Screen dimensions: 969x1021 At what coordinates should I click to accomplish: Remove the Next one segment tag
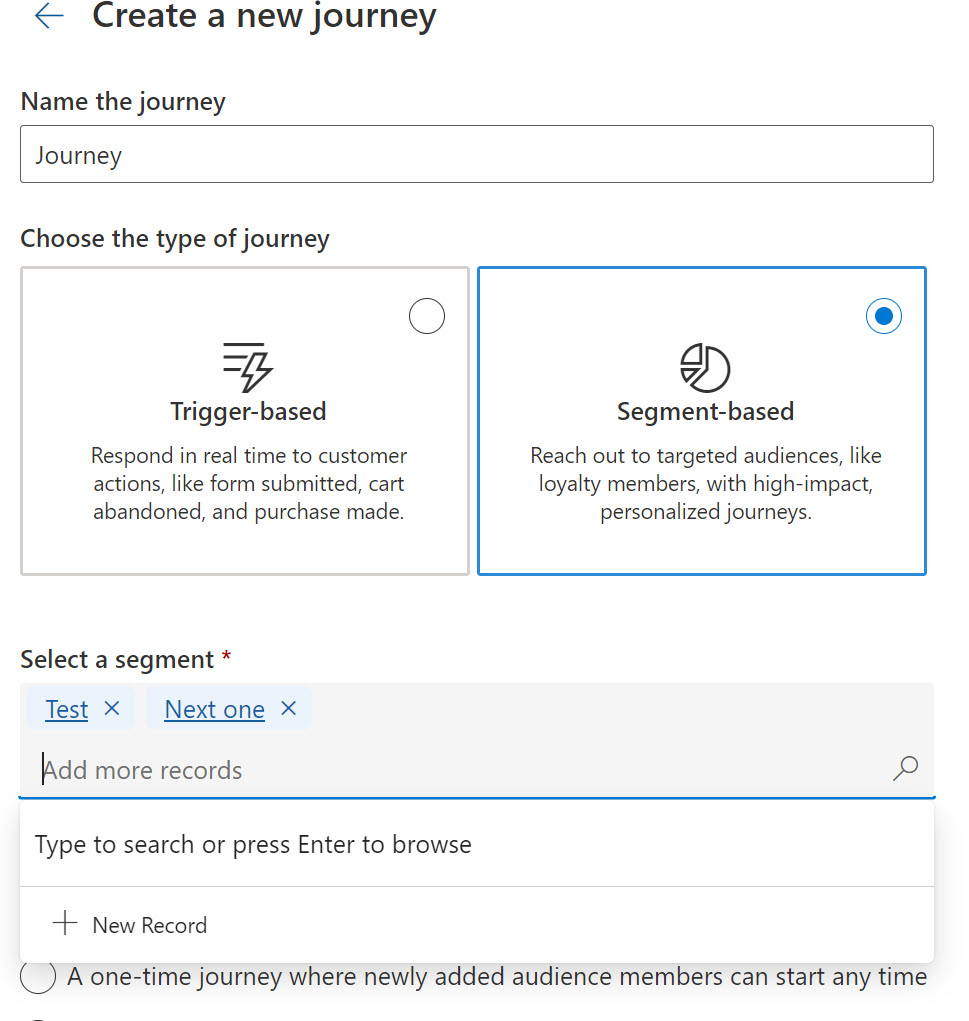288,708
